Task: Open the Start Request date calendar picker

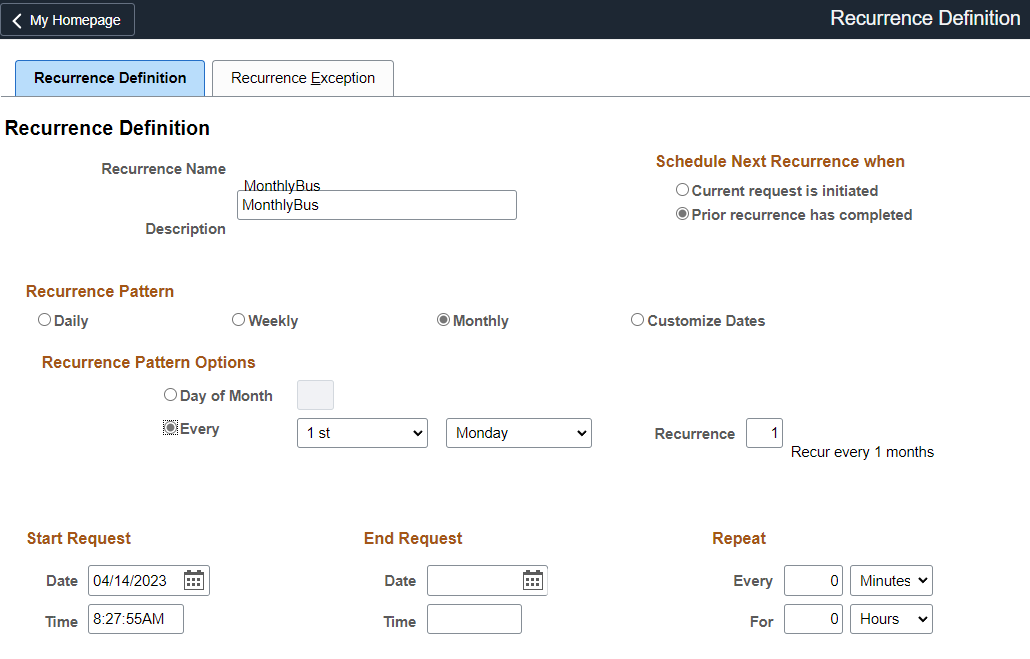Action: [x=193, y=580]
